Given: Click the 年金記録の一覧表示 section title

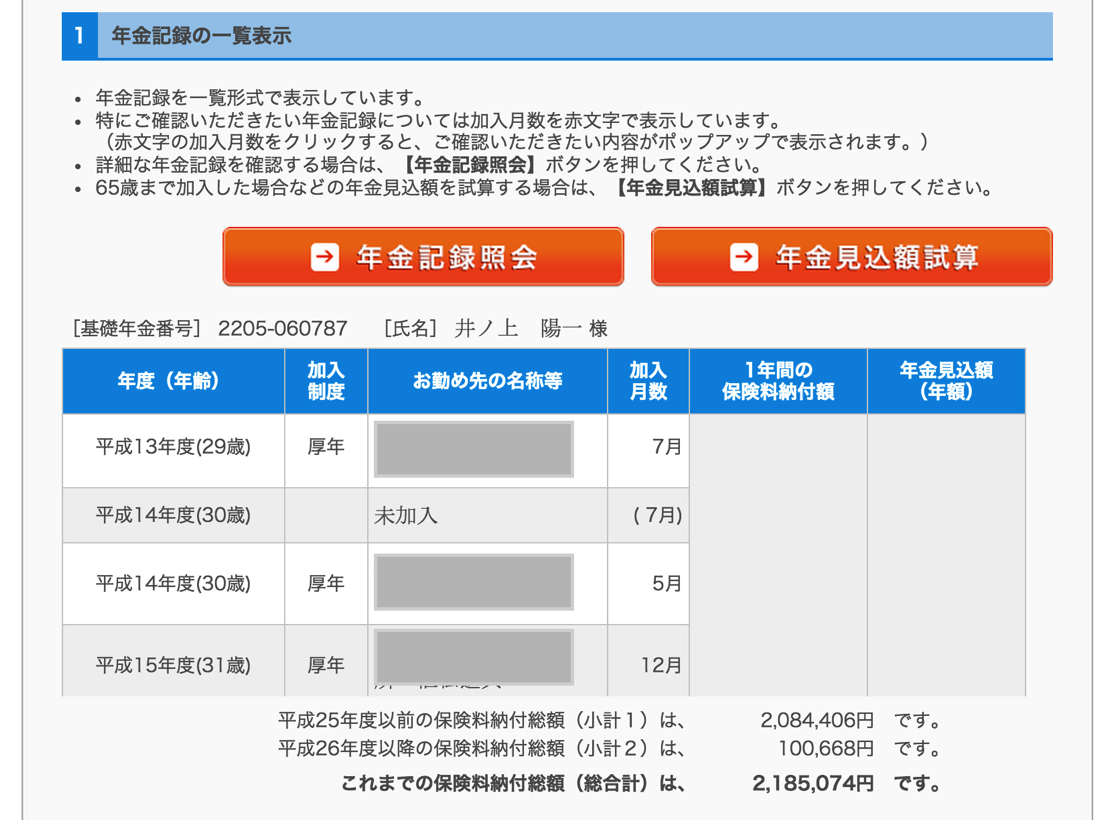Looking at the screenshot, I should pyautogui.click(x=201, y=36).
